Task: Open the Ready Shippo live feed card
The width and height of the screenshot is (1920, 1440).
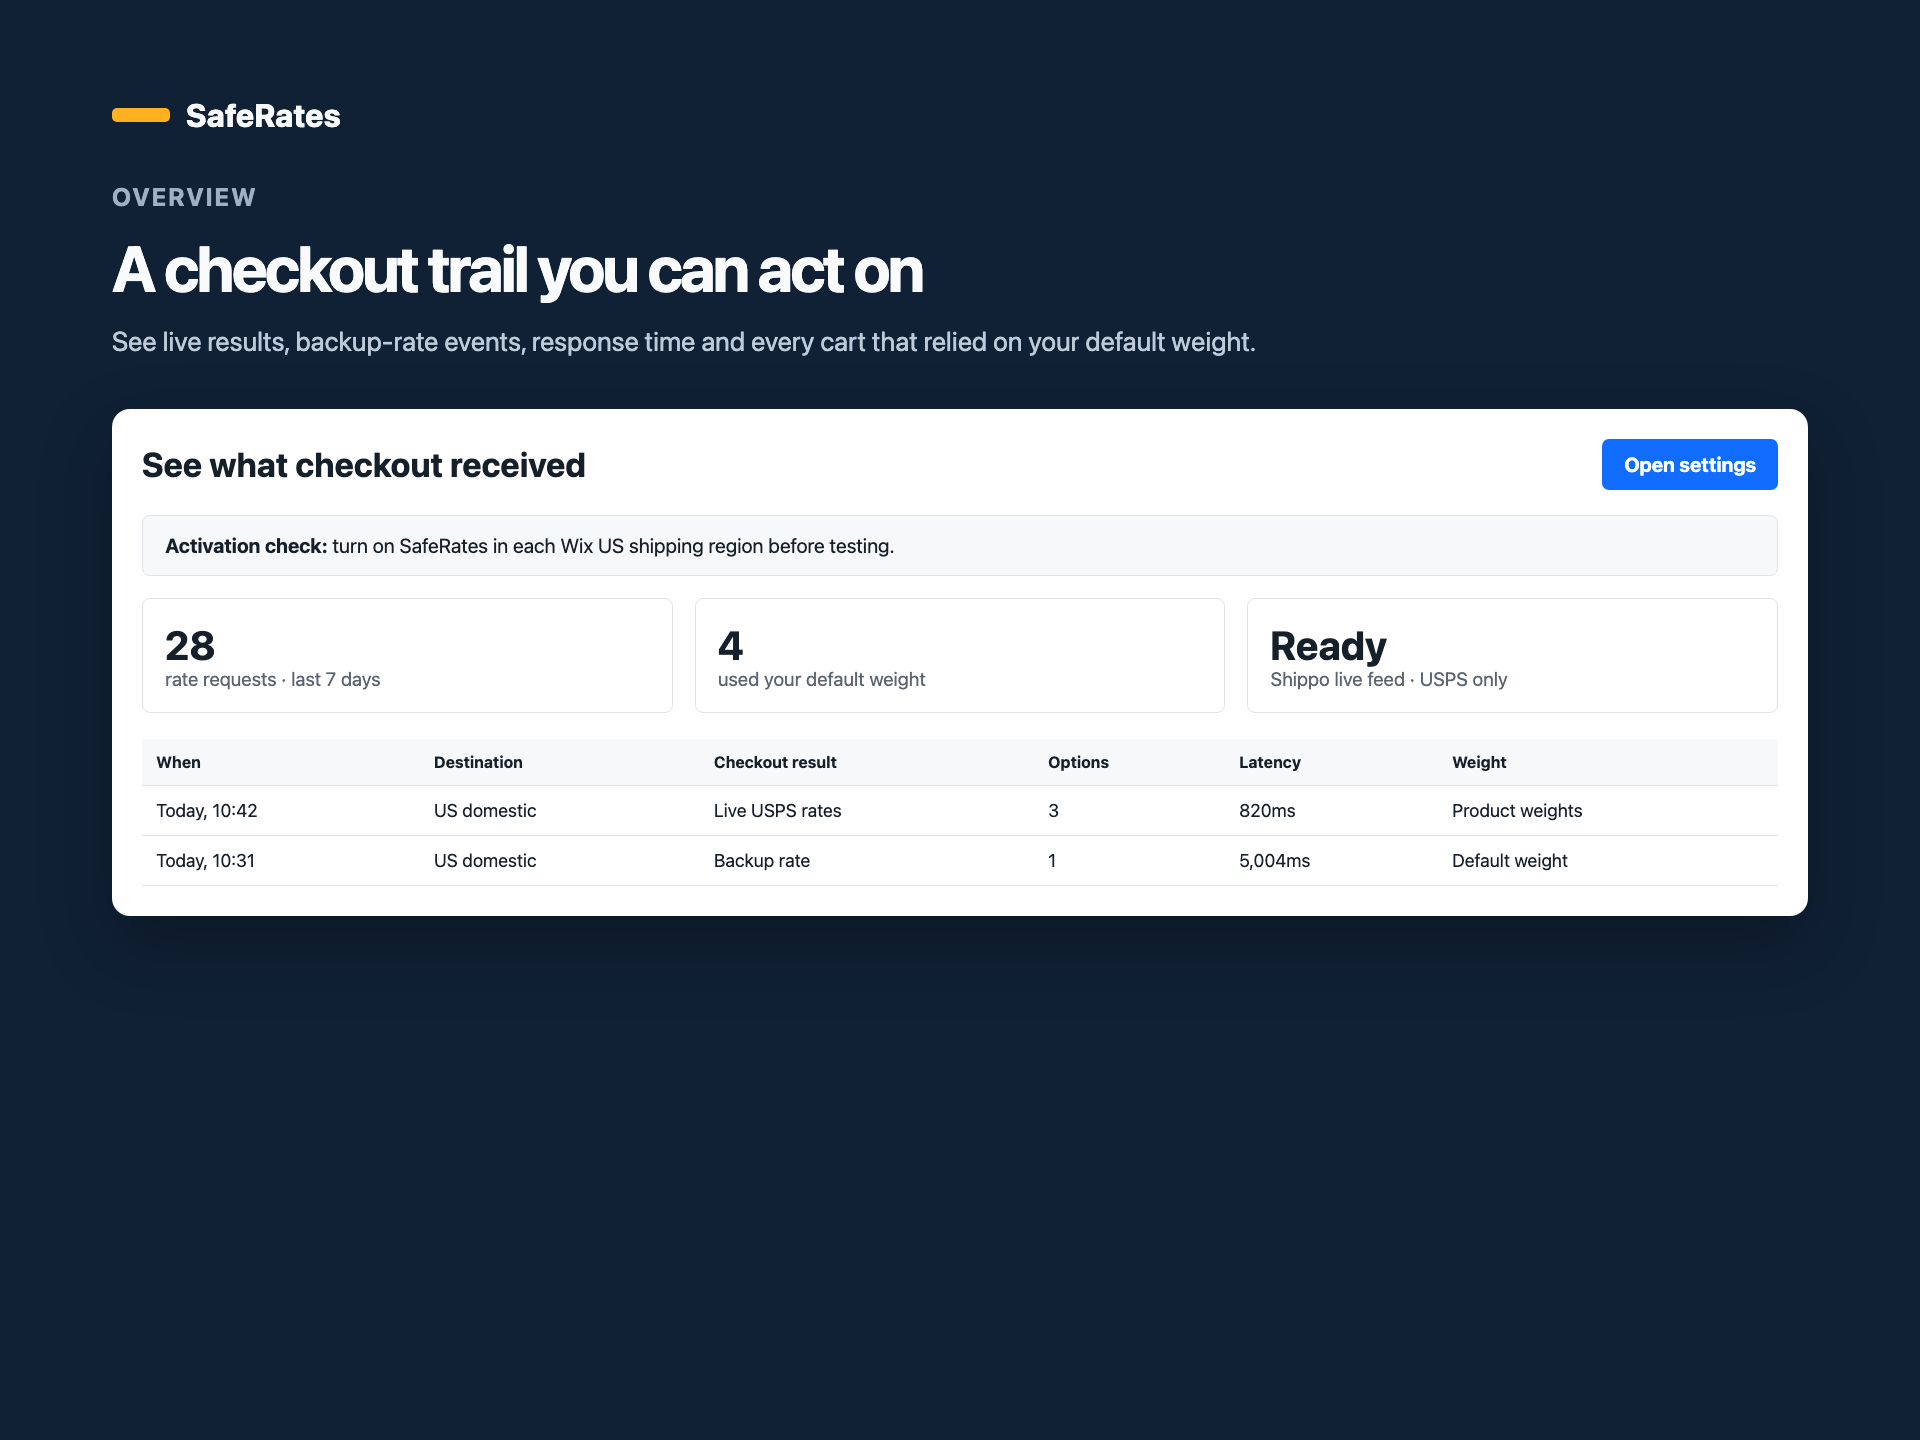Action: (1512, 656)
